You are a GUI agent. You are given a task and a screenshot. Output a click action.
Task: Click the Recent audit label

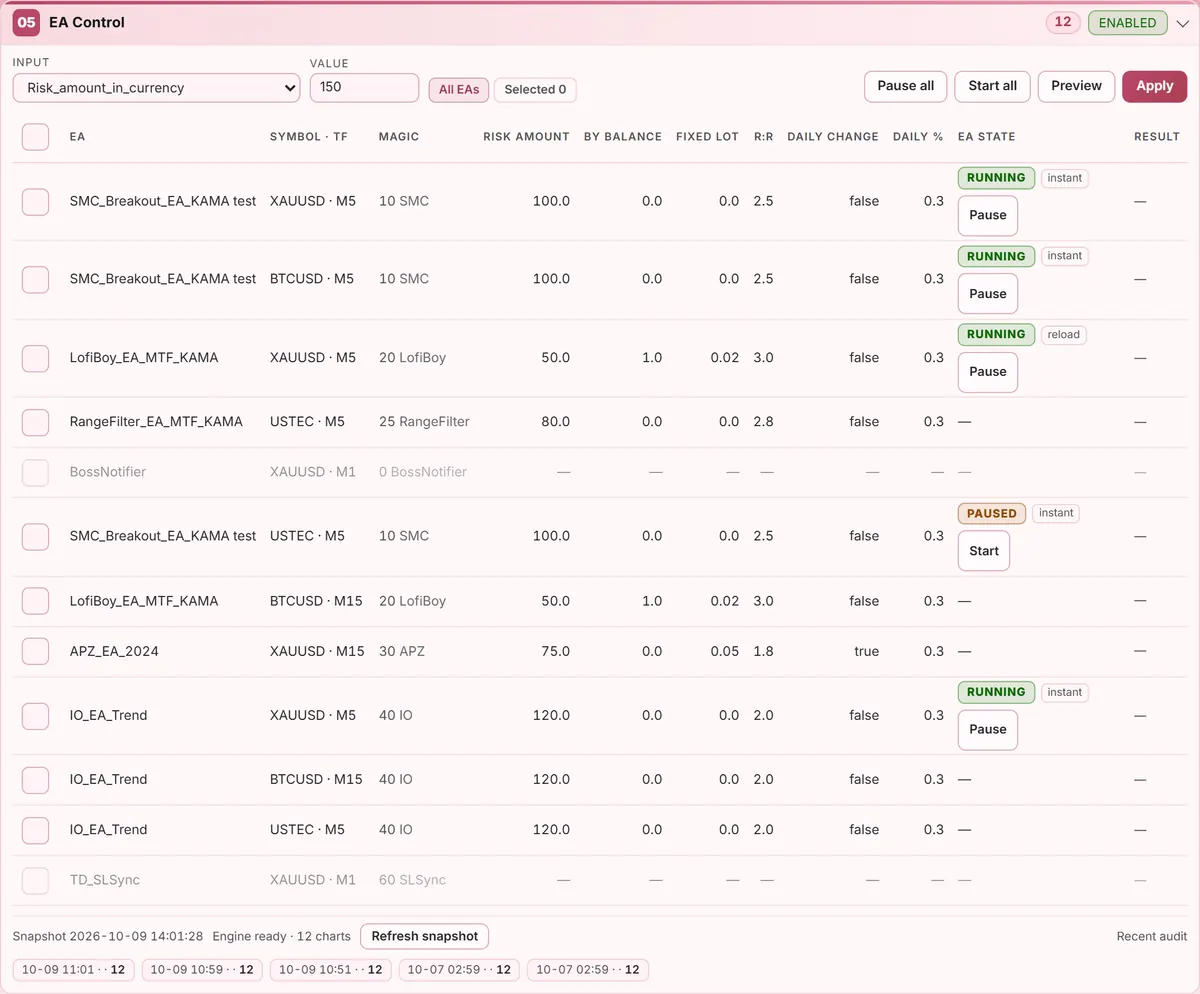tap(1152, 937)
